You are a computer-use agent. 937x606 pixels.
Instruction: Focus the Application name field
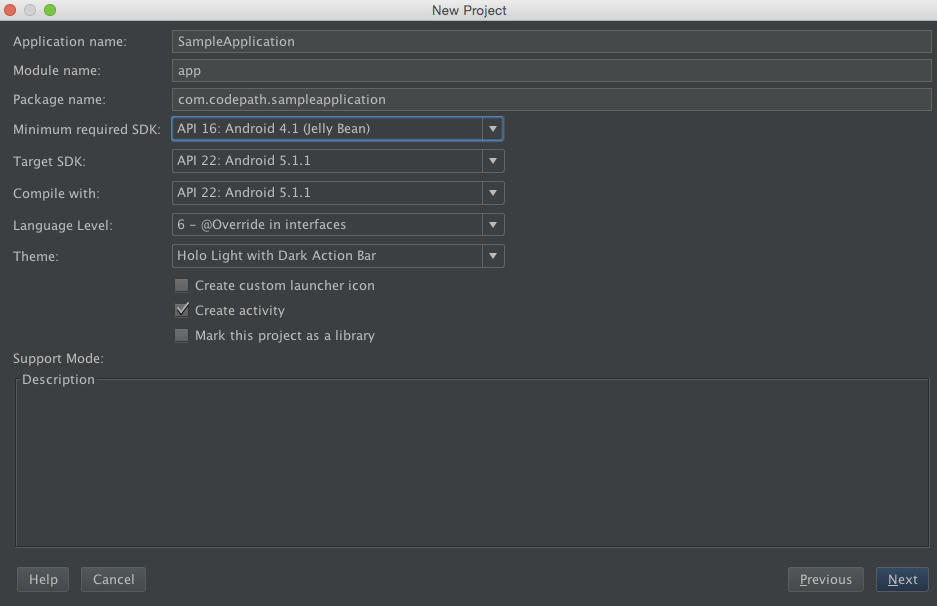coord(552,41)
